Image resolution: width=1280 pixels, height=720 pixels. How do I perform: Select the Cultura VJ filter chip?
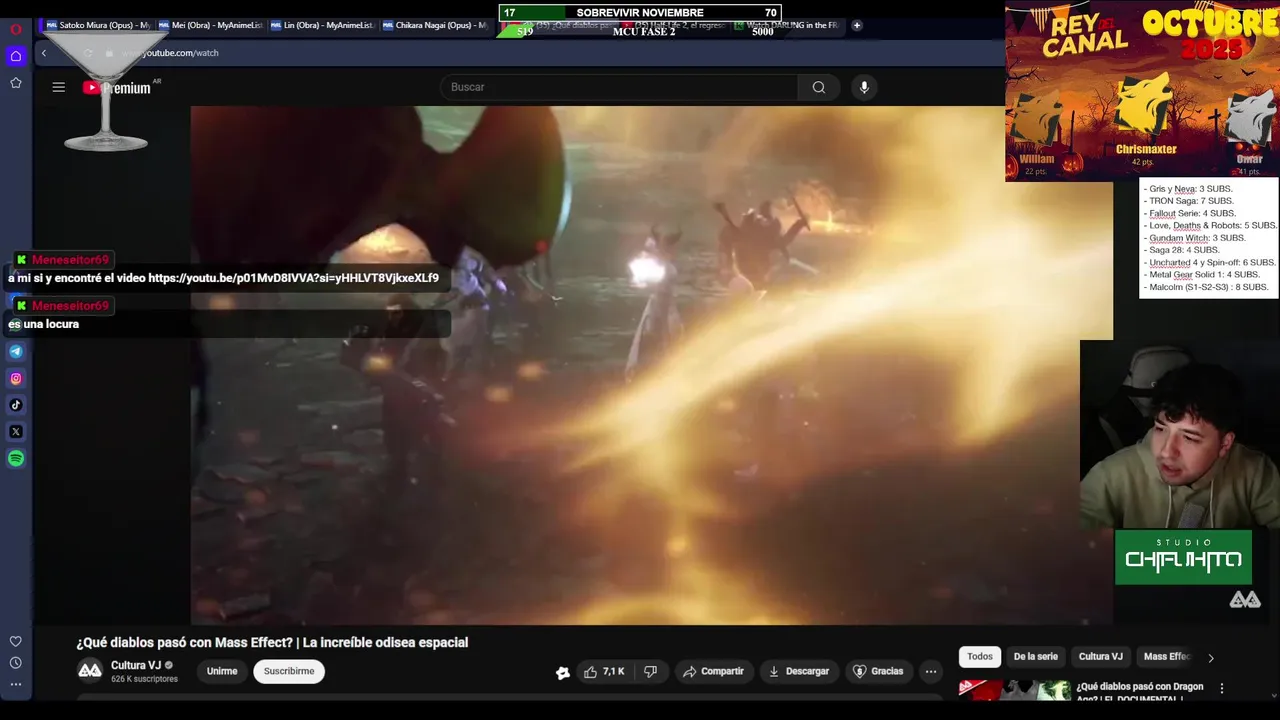point(1100,657)
